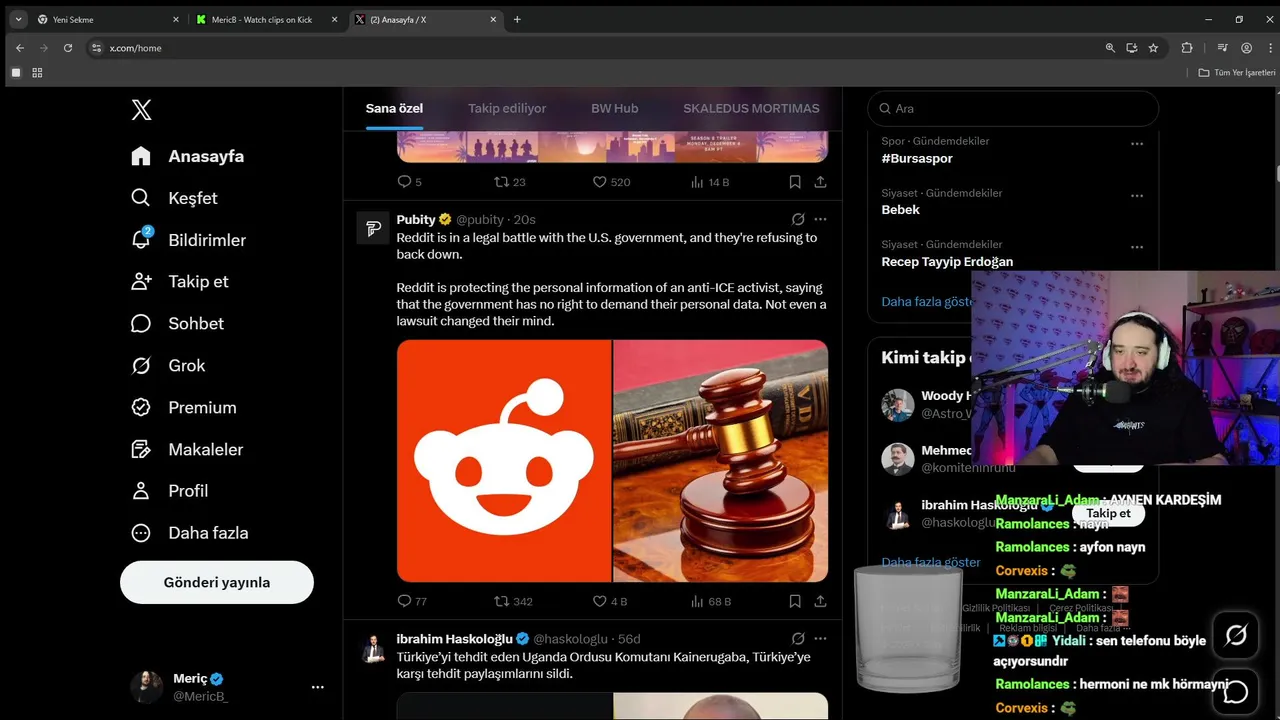Image resolution: width=1280 pixels, height=720 pixels.
Task: Switch to Sana özel tab
Action: [x=394, y=108]
